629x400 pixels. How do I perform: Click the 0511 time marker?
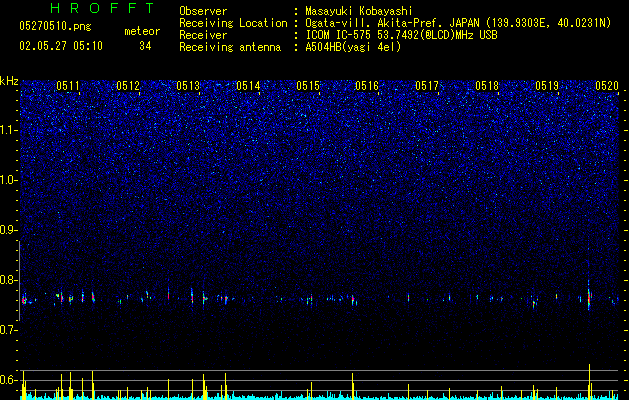(68, 86)
